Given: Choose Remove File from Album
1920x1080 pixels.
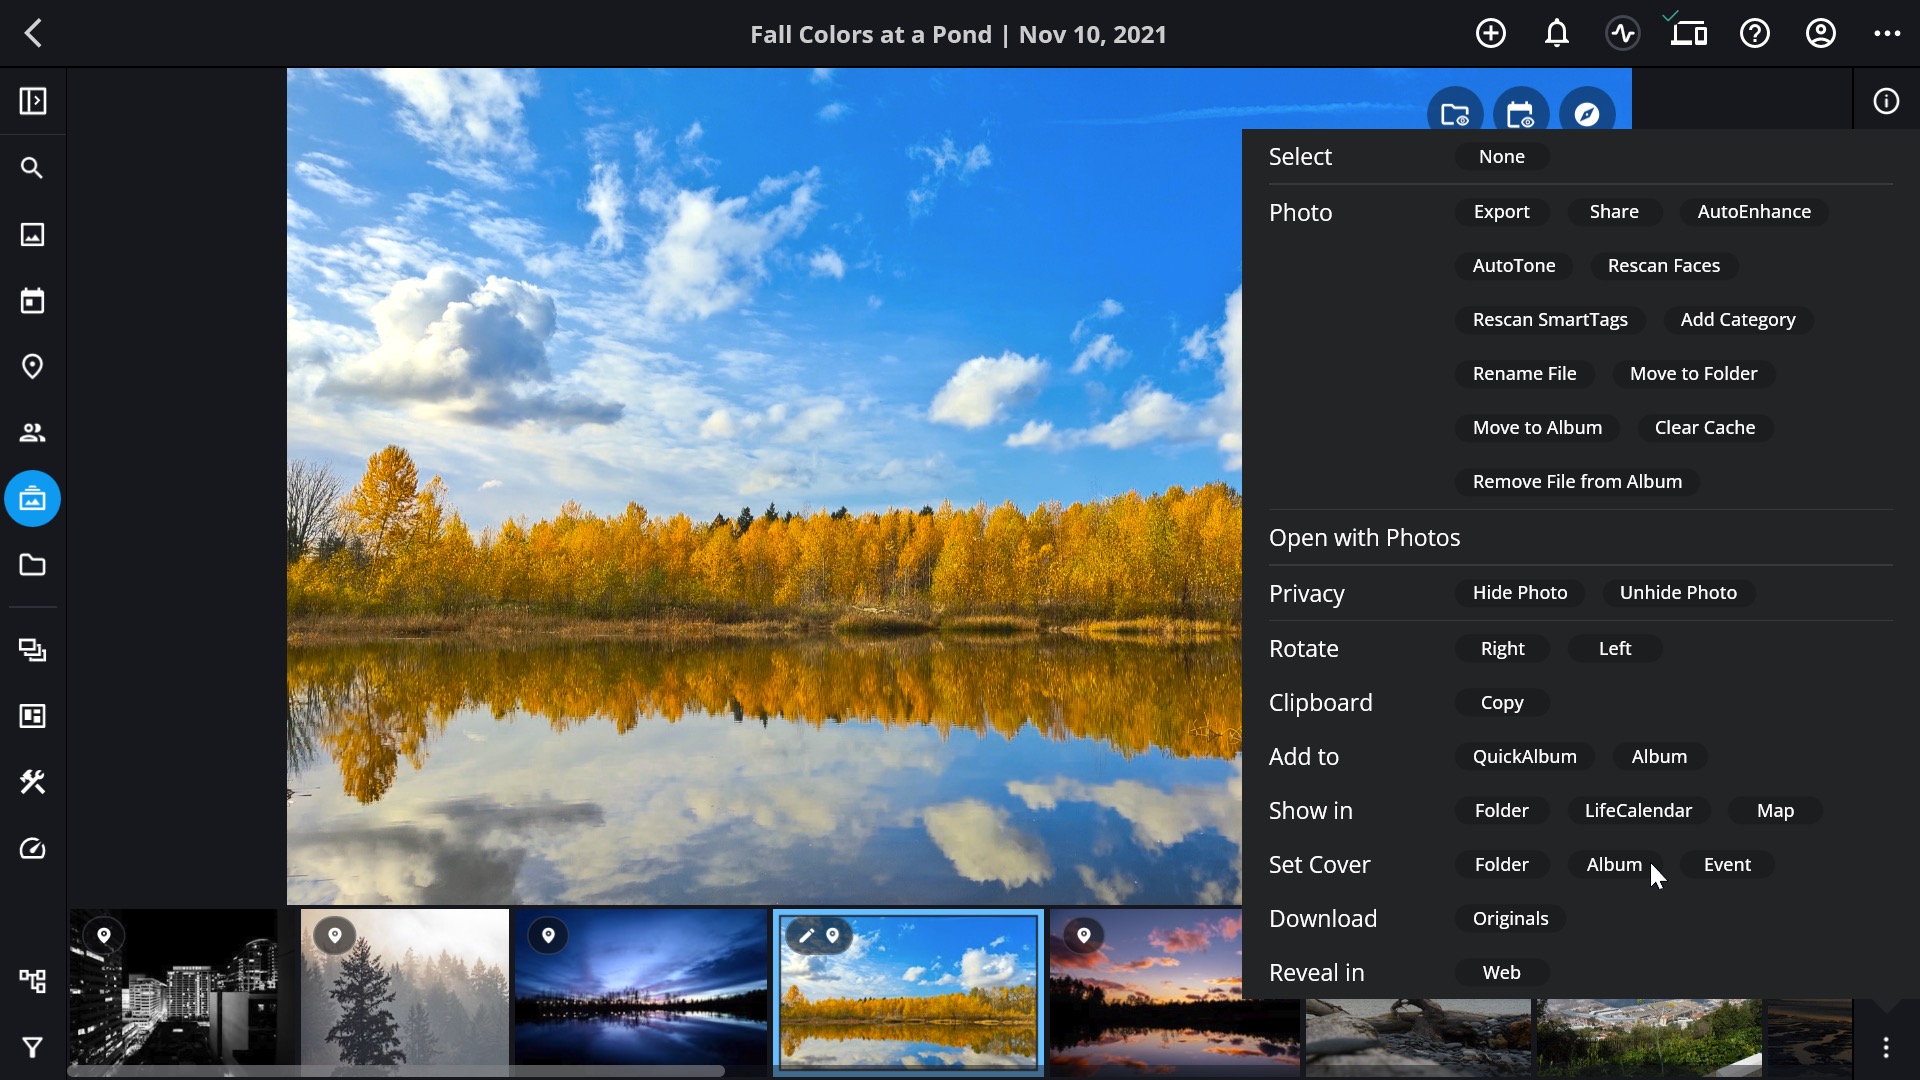Looking at the screenshot, I should pyautogui.click(x=1577, y=482).
